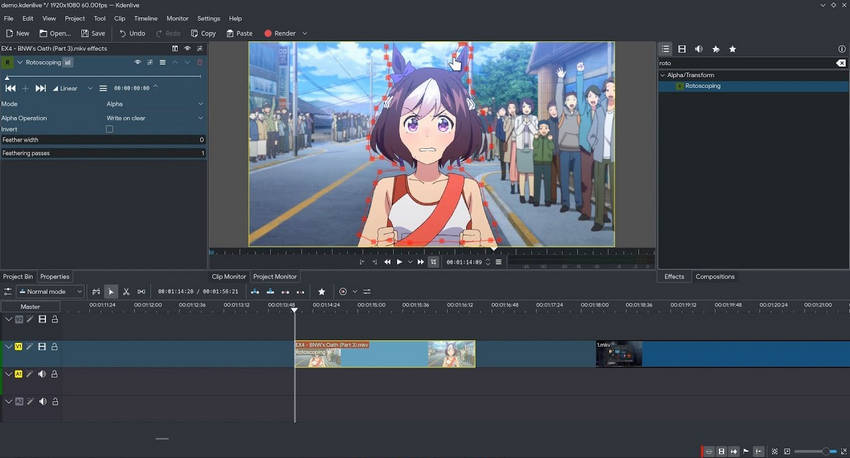This screenshot has width=850, height=458.
Task: Switch to the Properties tab
Action: 55,276
